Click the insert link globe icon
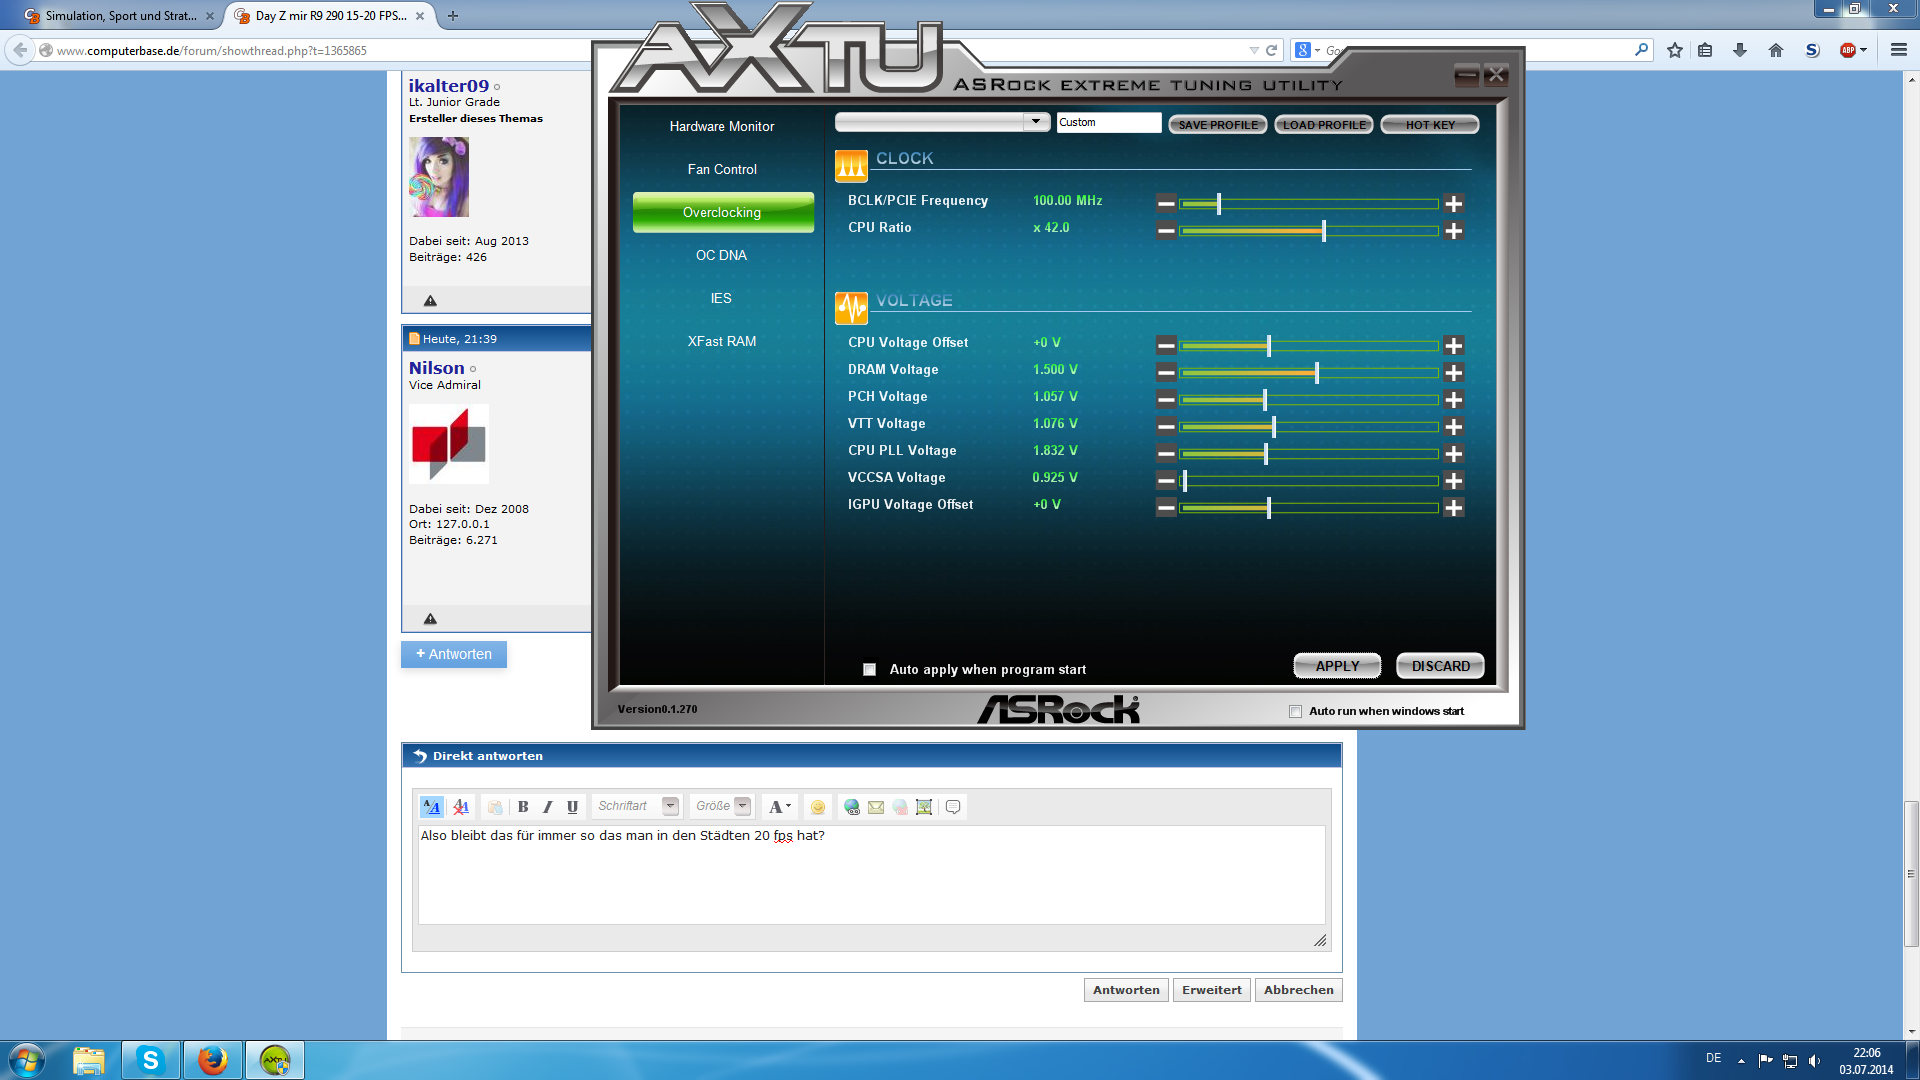Viewport: 1920px width, 1080px height. [851, 807]
